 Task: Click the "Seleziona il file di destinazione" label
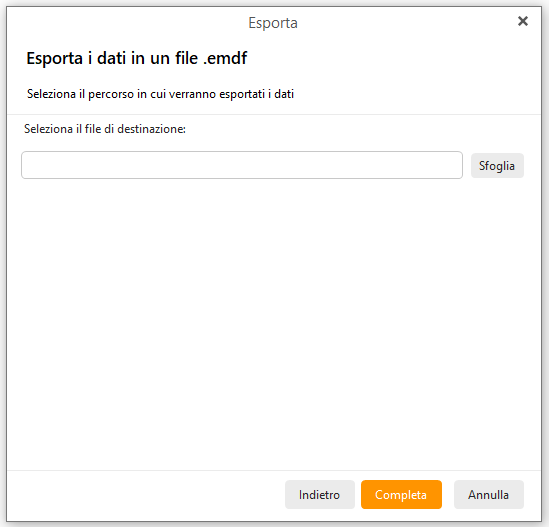105,129
